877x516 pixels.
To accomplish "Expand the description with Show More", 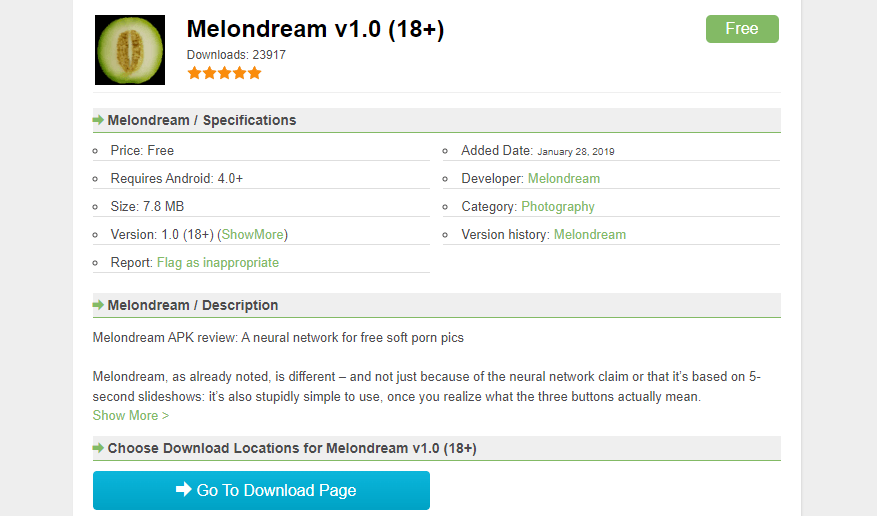I will [131, 415].
